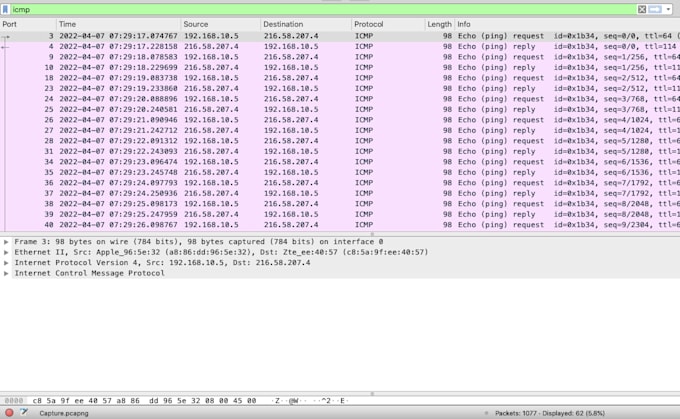Select packet number 28 row
This screenshot has width=680, height=419.
pyautogui.click(x=340, y=141)
